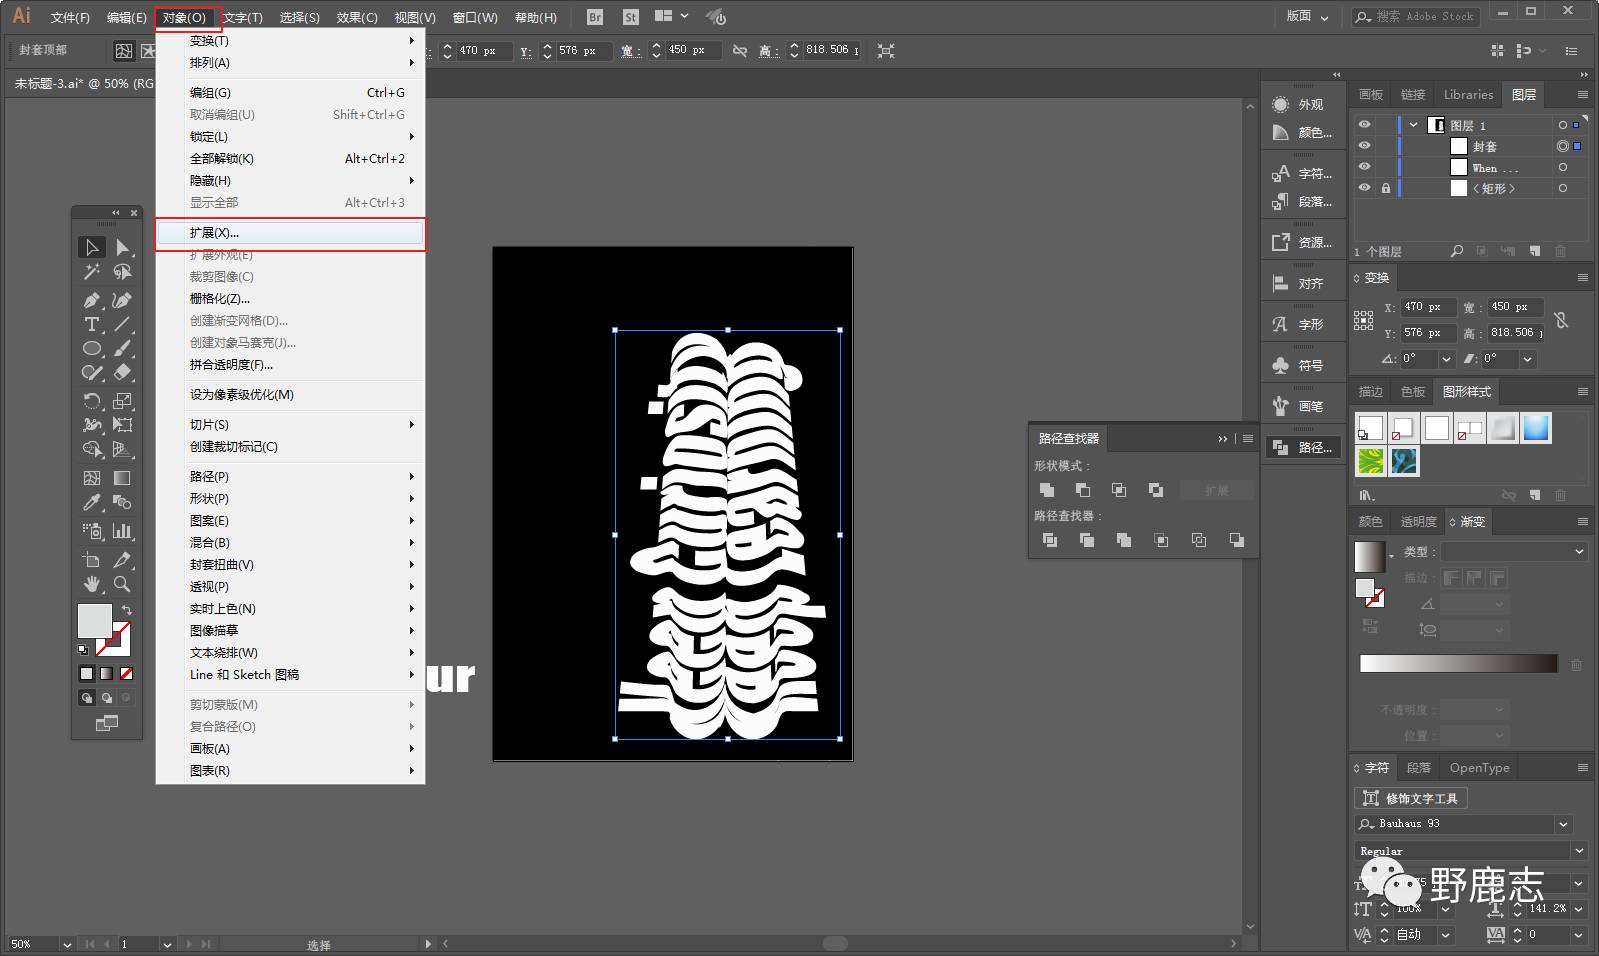Click the Unite shape mode icon in Pathfinder
Viewport: 1599px width, 956px height.
[x=1047, y=490]
